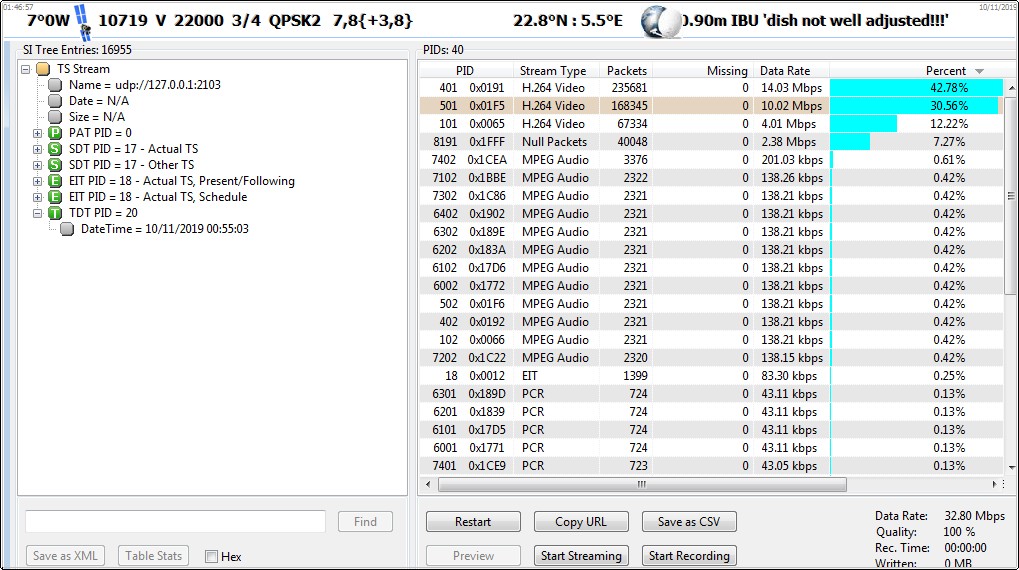This screenshot has height=570, width=1019.
Task: Click the SI tree search input field
Action: (175, 521)
